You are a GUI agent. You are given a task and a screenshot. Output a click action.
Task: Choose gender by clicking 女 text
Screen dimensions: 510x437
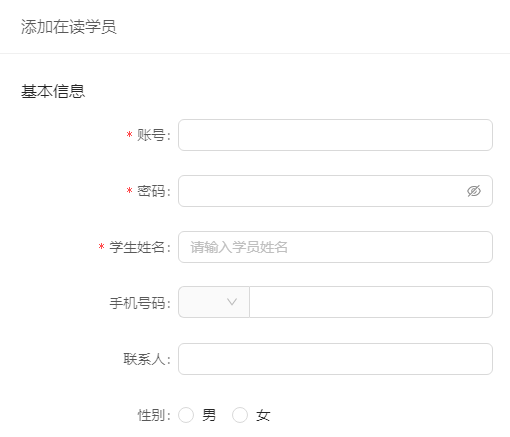(x=263, y=415)
